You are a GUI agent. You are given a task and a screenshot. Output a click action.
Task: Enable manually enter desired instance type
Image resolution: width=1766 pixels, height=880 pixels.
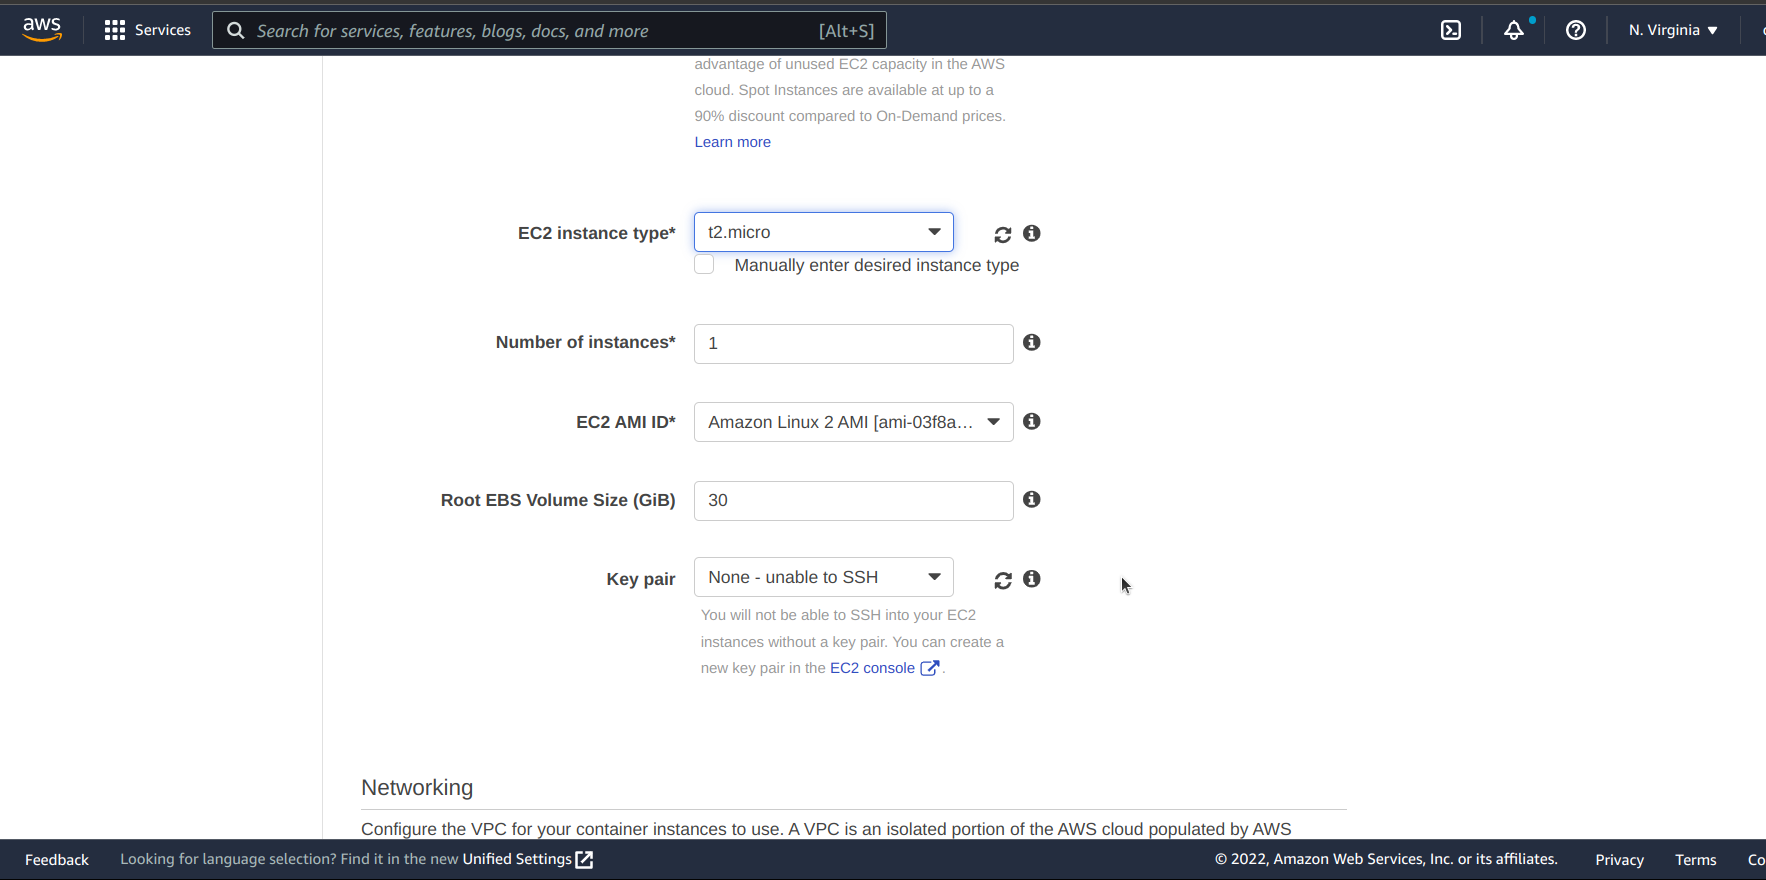pos(704,265)
